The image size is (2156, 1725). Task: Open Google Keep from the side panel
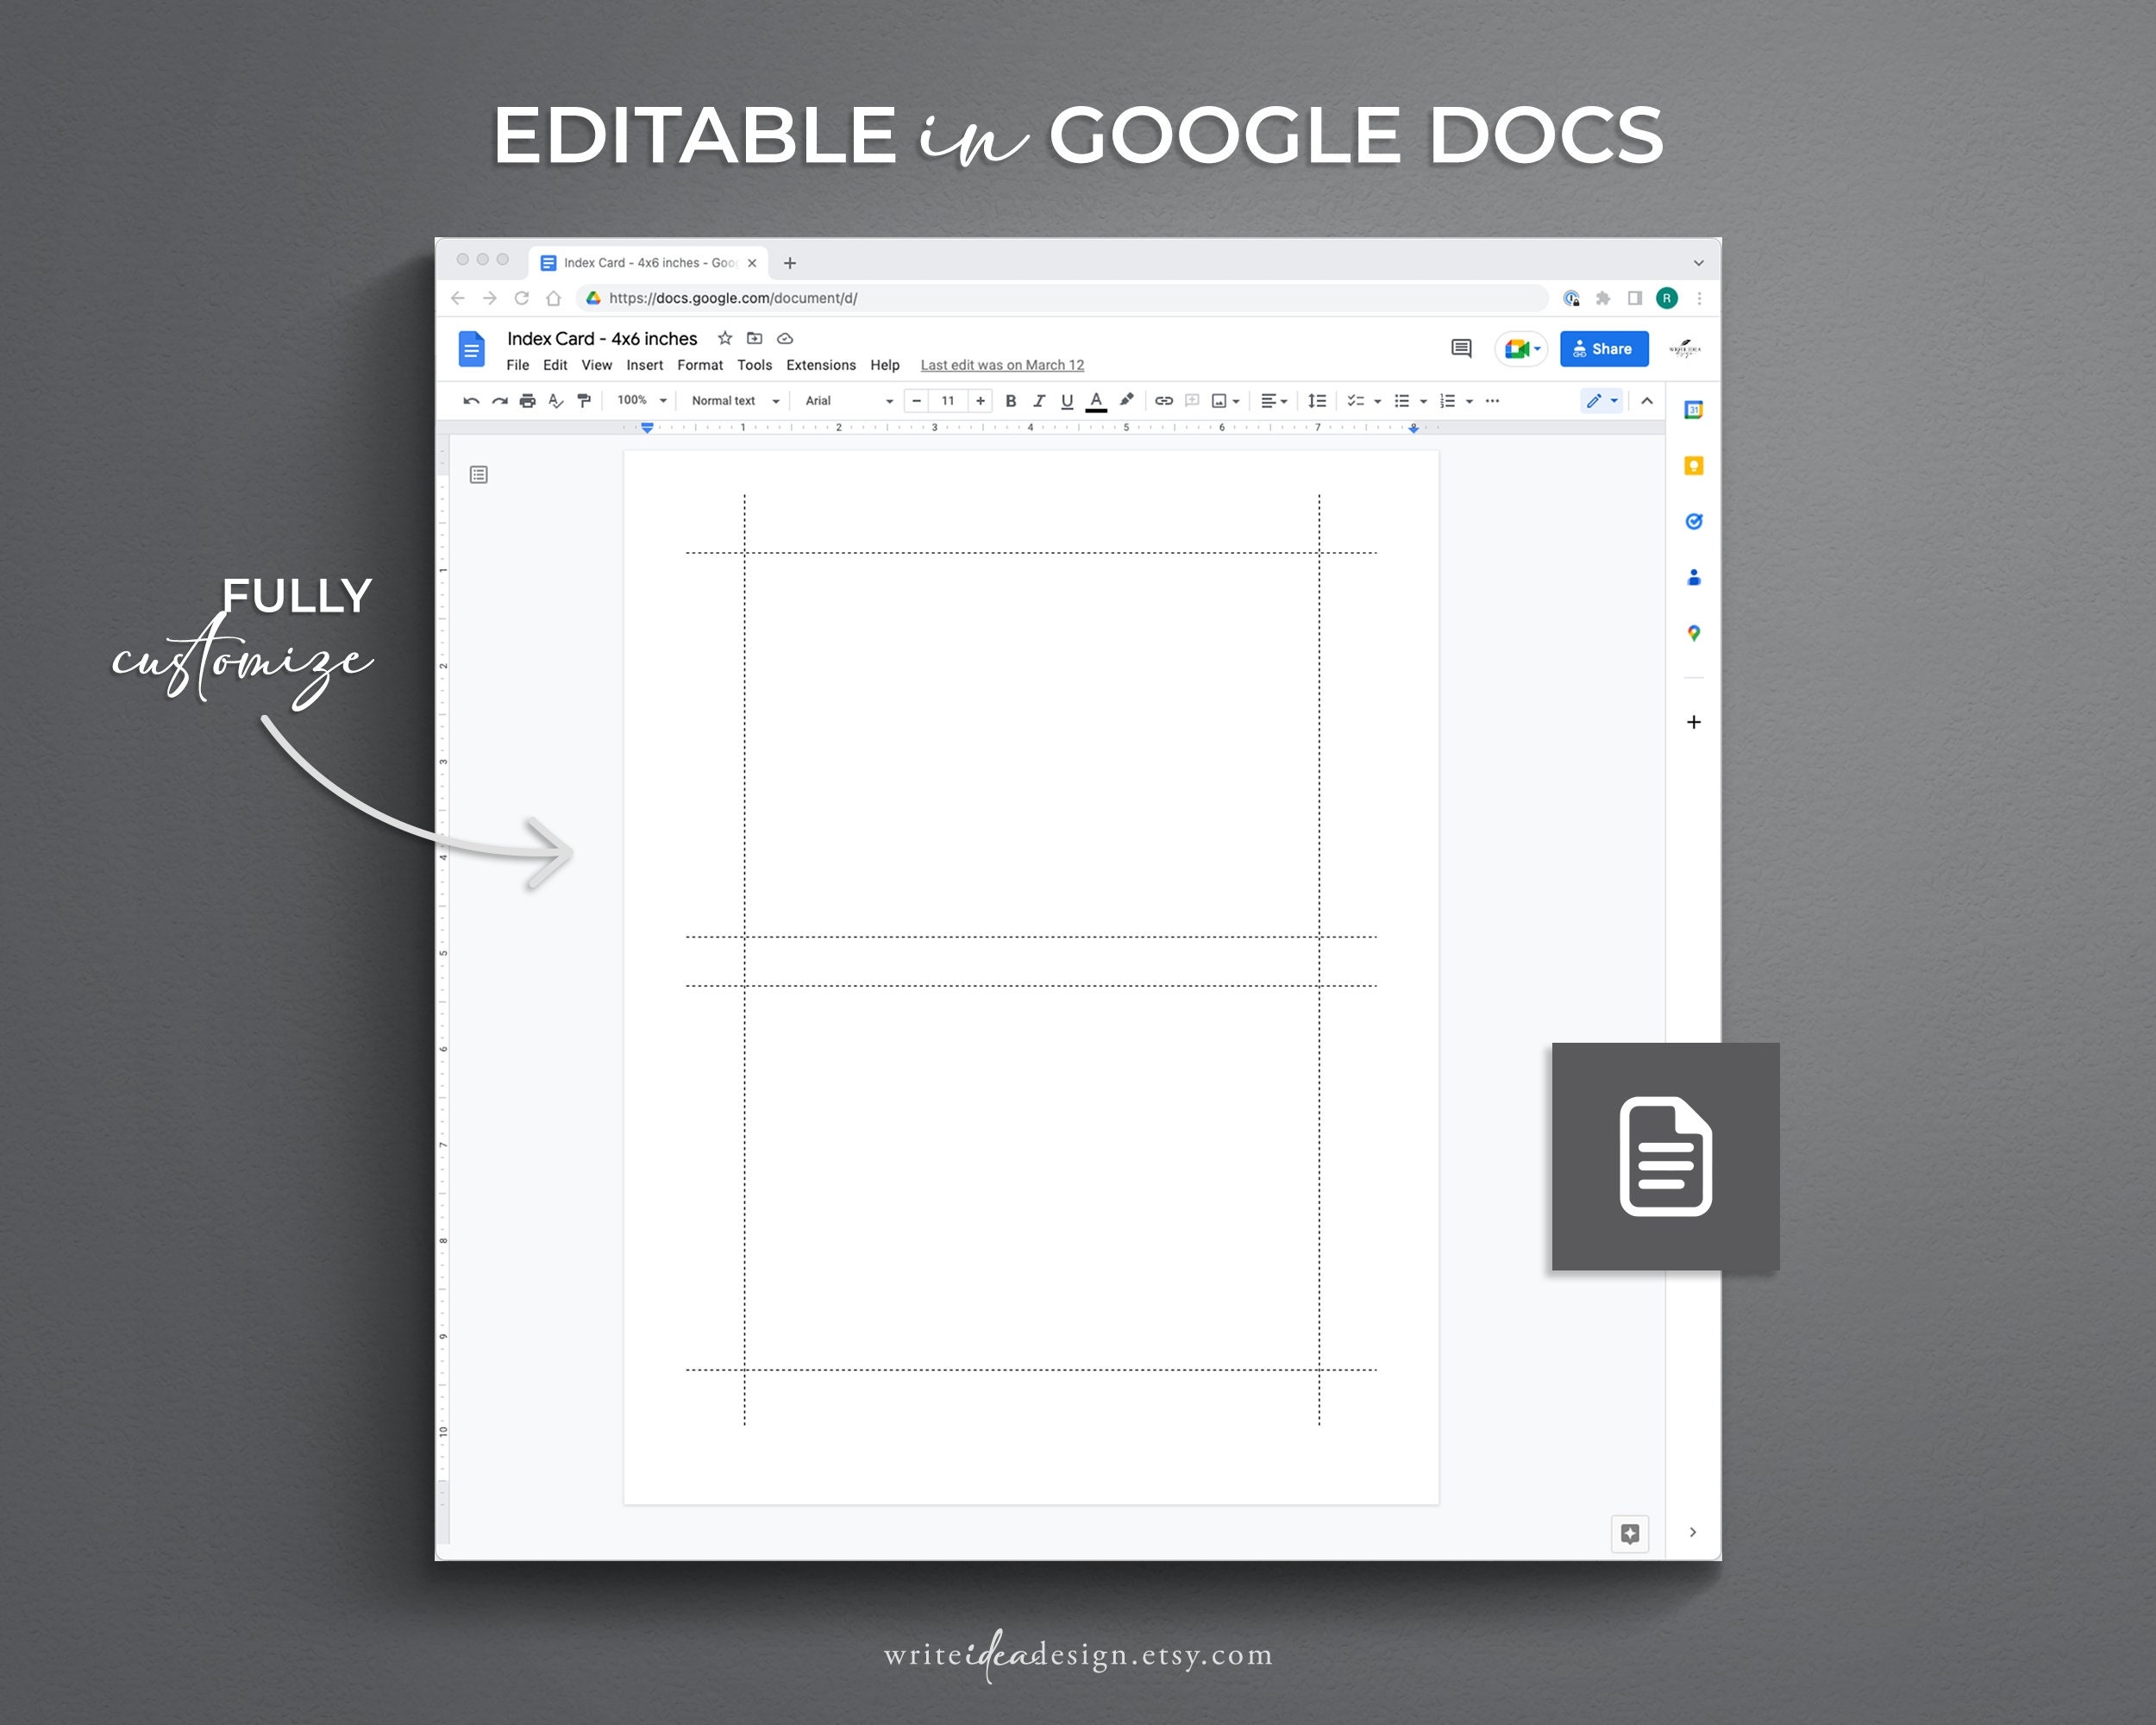click(x=1693, y=466)
